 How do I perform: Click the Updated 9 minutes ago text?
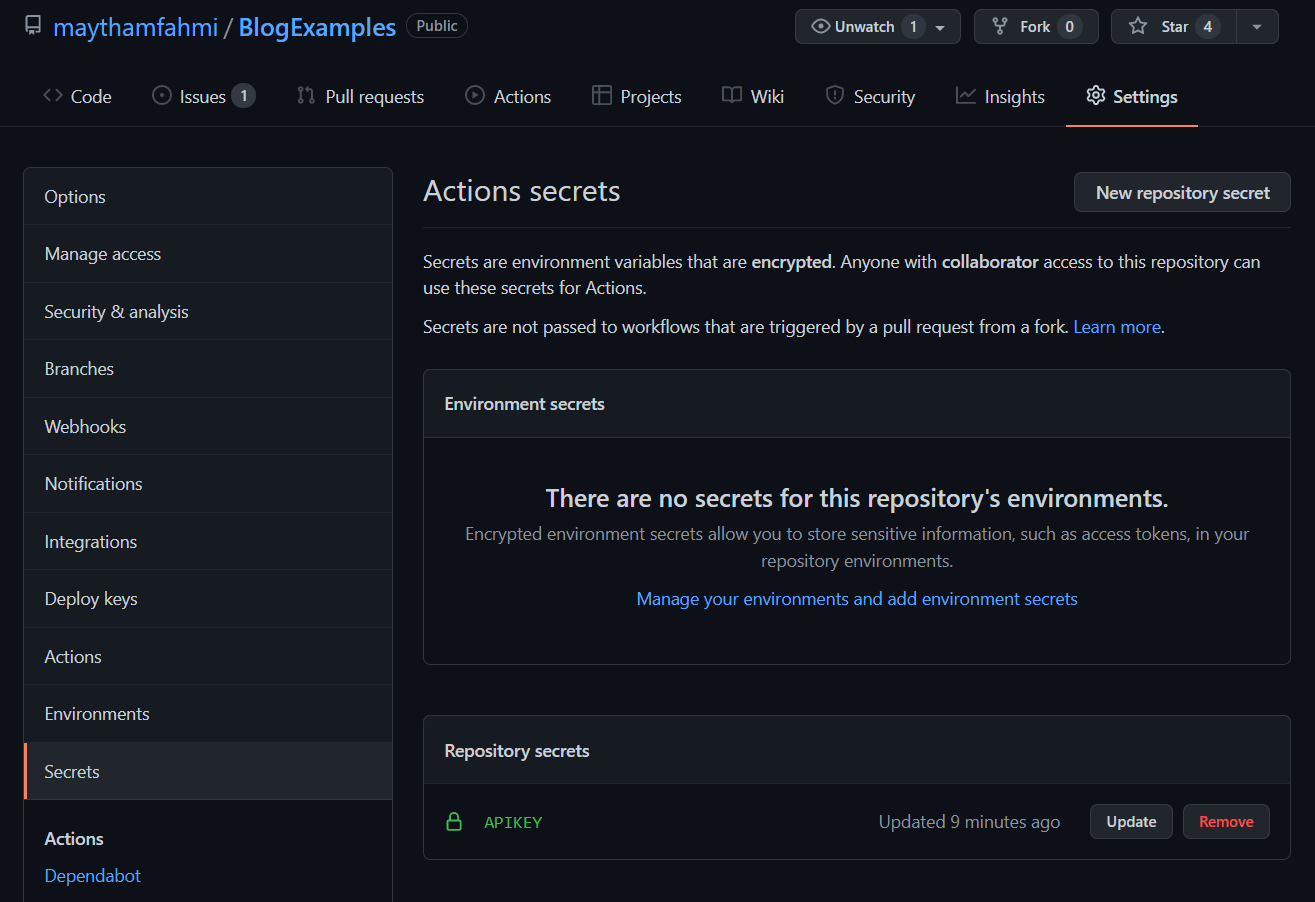[x=969, y=822]
